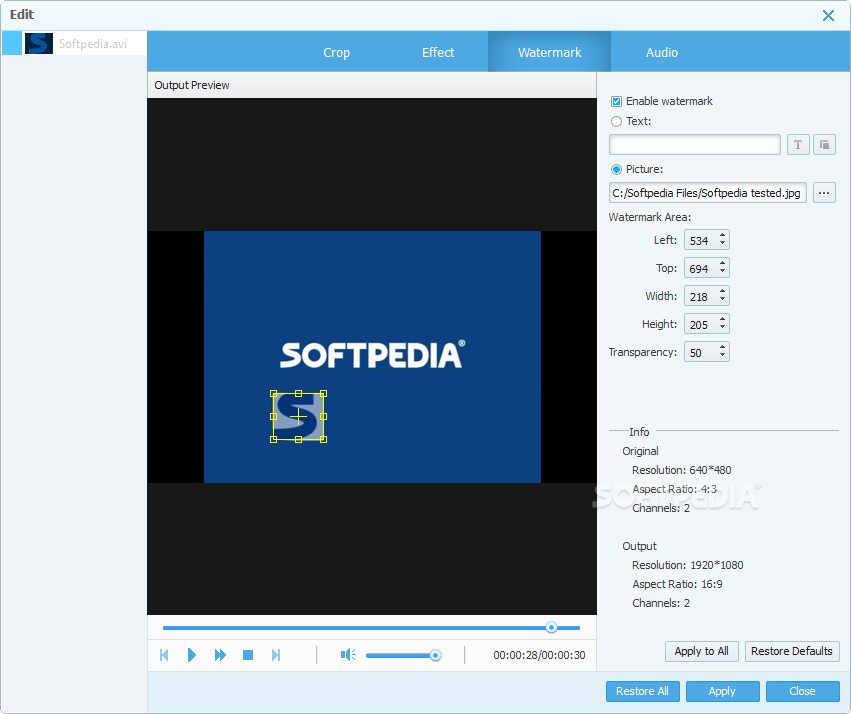Click top-left handle of watermark box
The width and height of the screenshot is (851, 714).
[x=274, y=394]
